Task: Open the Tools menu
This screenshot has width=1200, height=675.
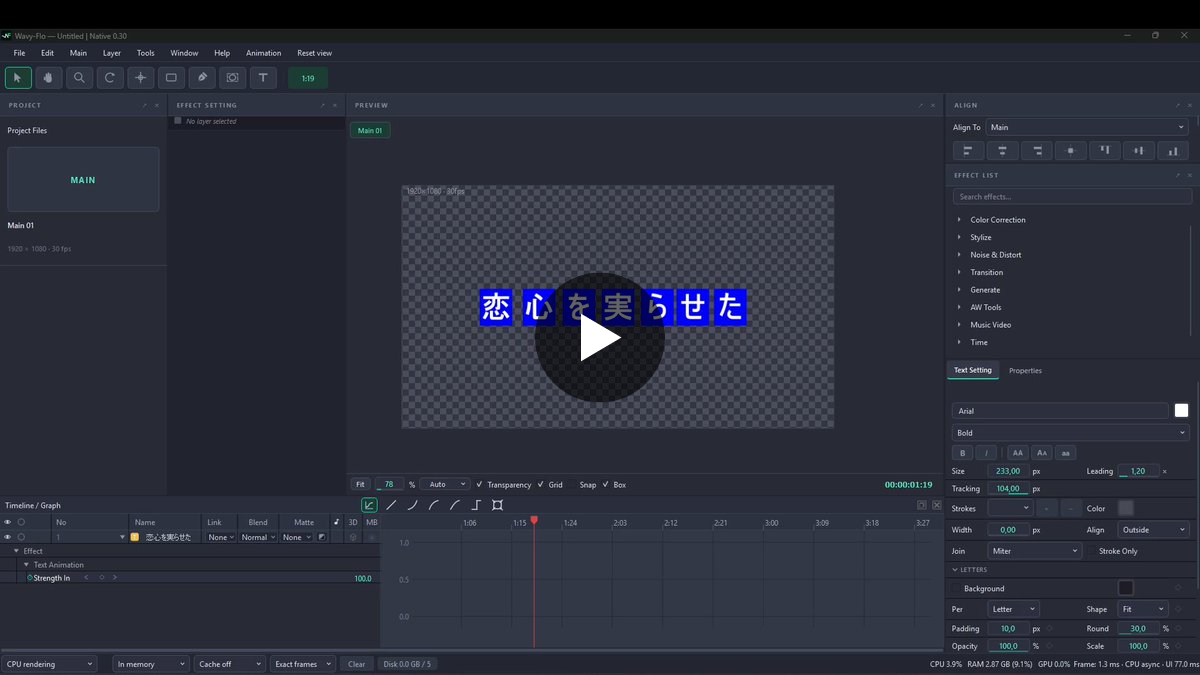Action: 146,53
